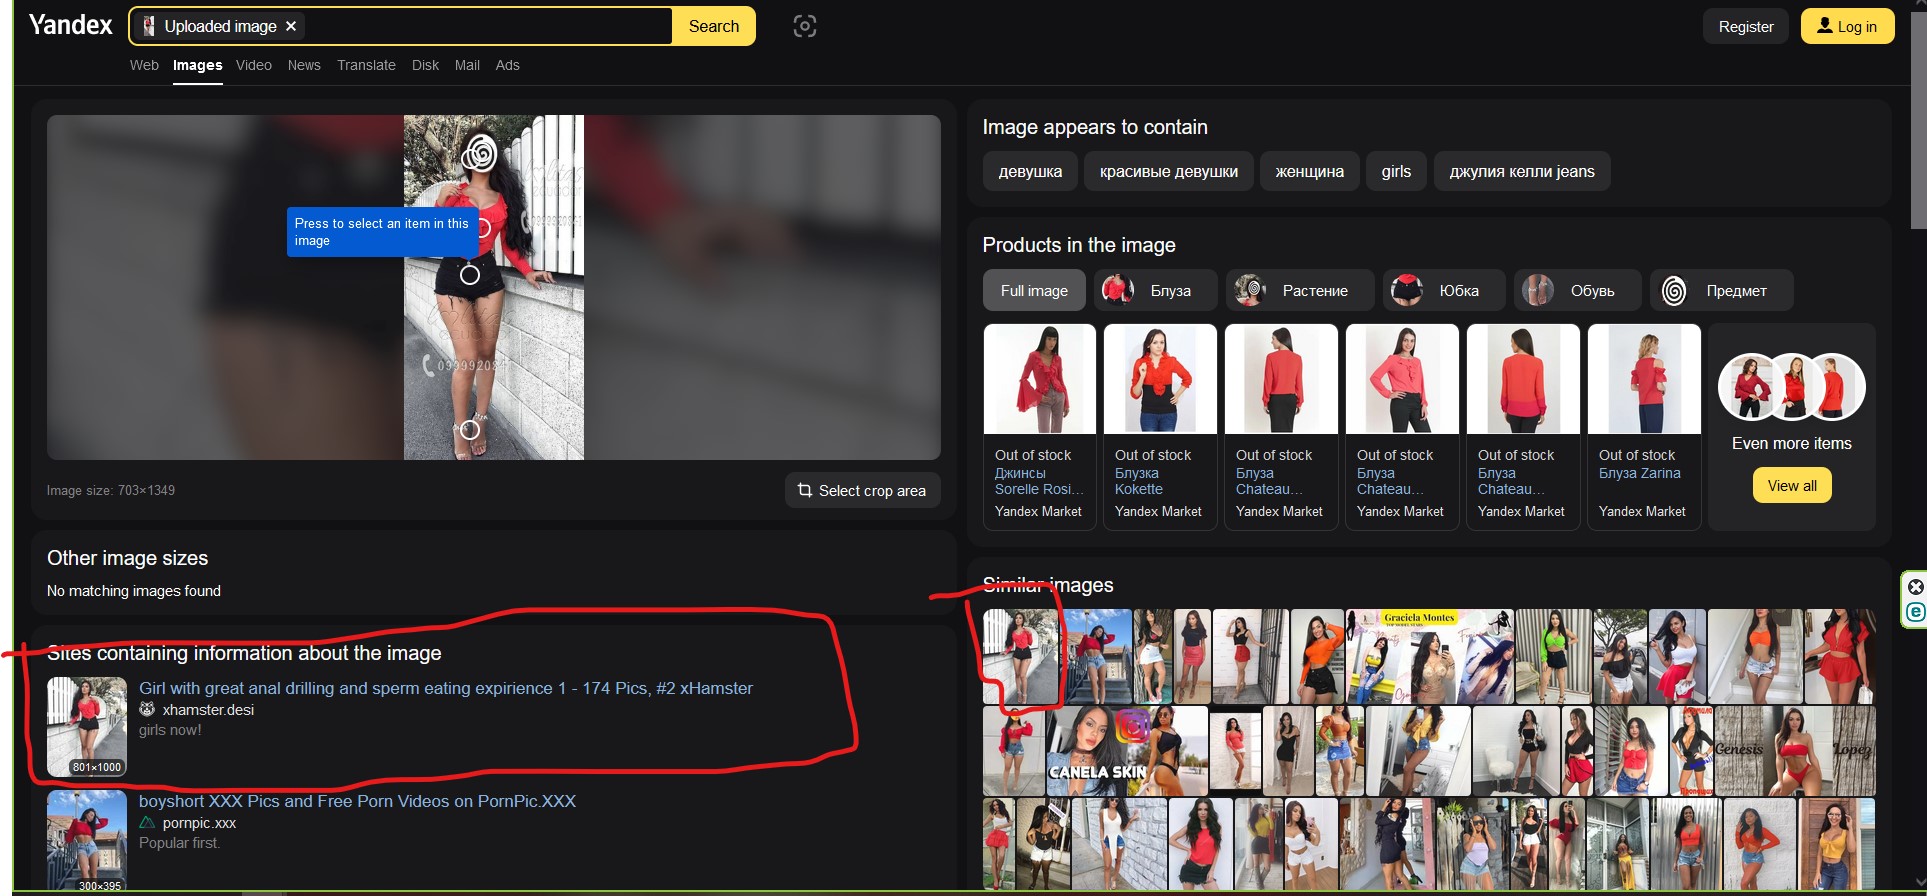The image size is (1927, 896).
Task: Open the xHamster result title link
Action: [446, 688]
